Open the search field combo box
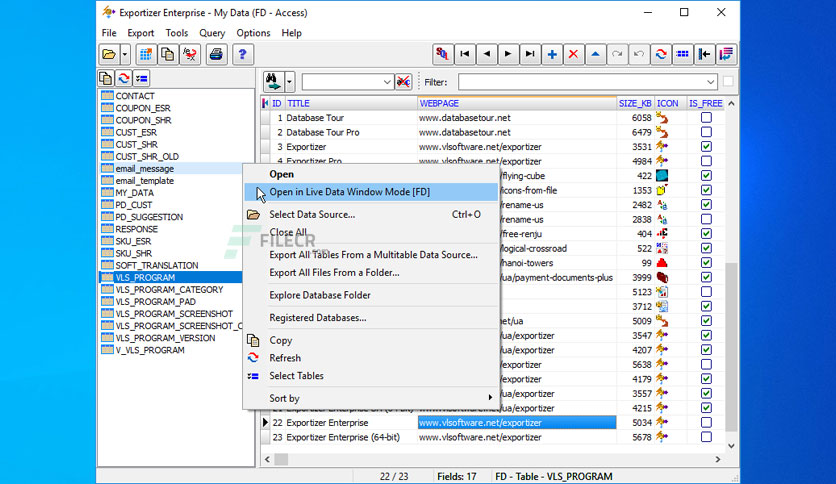Image resolution: width=836 pixels, height=484 pixels. (348, 82)
